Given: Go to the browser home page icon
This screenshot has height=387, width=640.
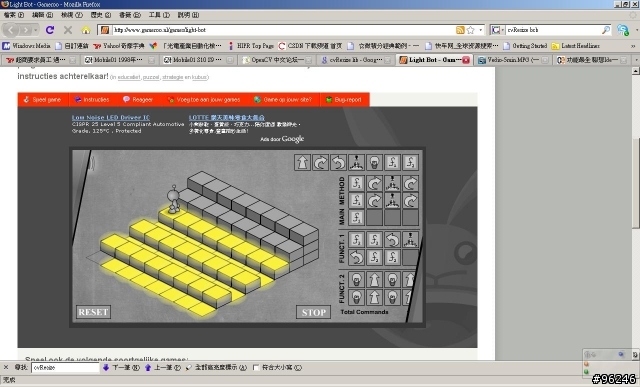Looking at the screenshot, I should coord(86,30).
